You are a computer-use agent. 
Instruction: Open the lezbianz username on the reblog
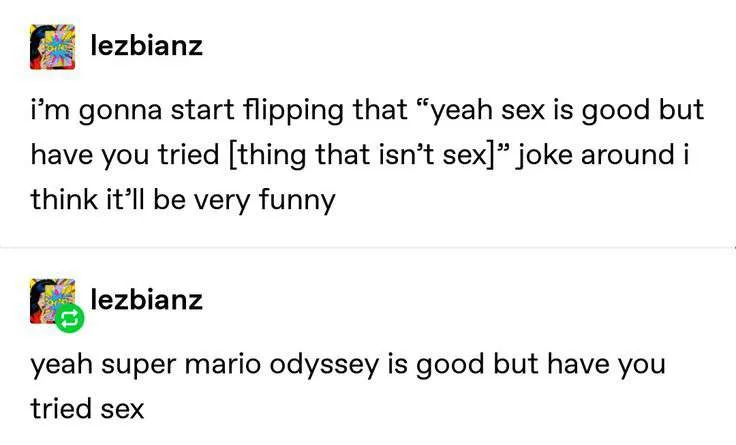pyautogui.click(x=146, y=299)
